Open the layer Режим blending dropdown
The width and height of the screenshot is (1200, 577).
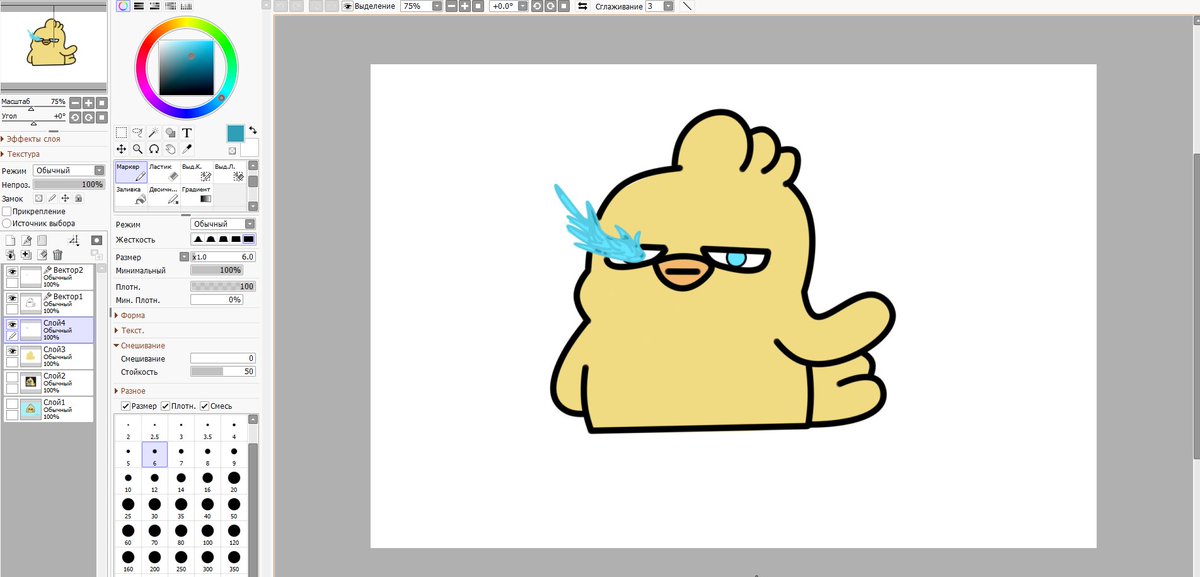pyautogui.click(x=69, y=171)
